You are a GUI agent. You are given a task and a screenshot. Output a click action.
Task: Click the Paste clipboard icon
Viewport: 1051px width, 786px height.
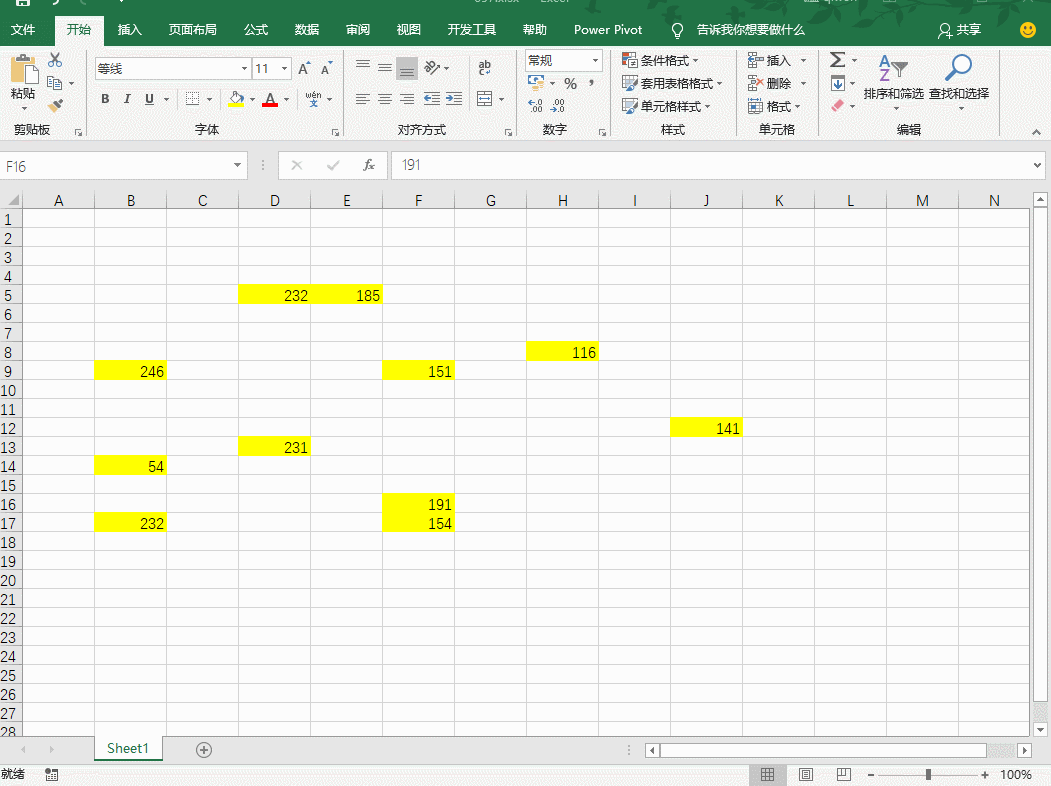click(23, 70)
